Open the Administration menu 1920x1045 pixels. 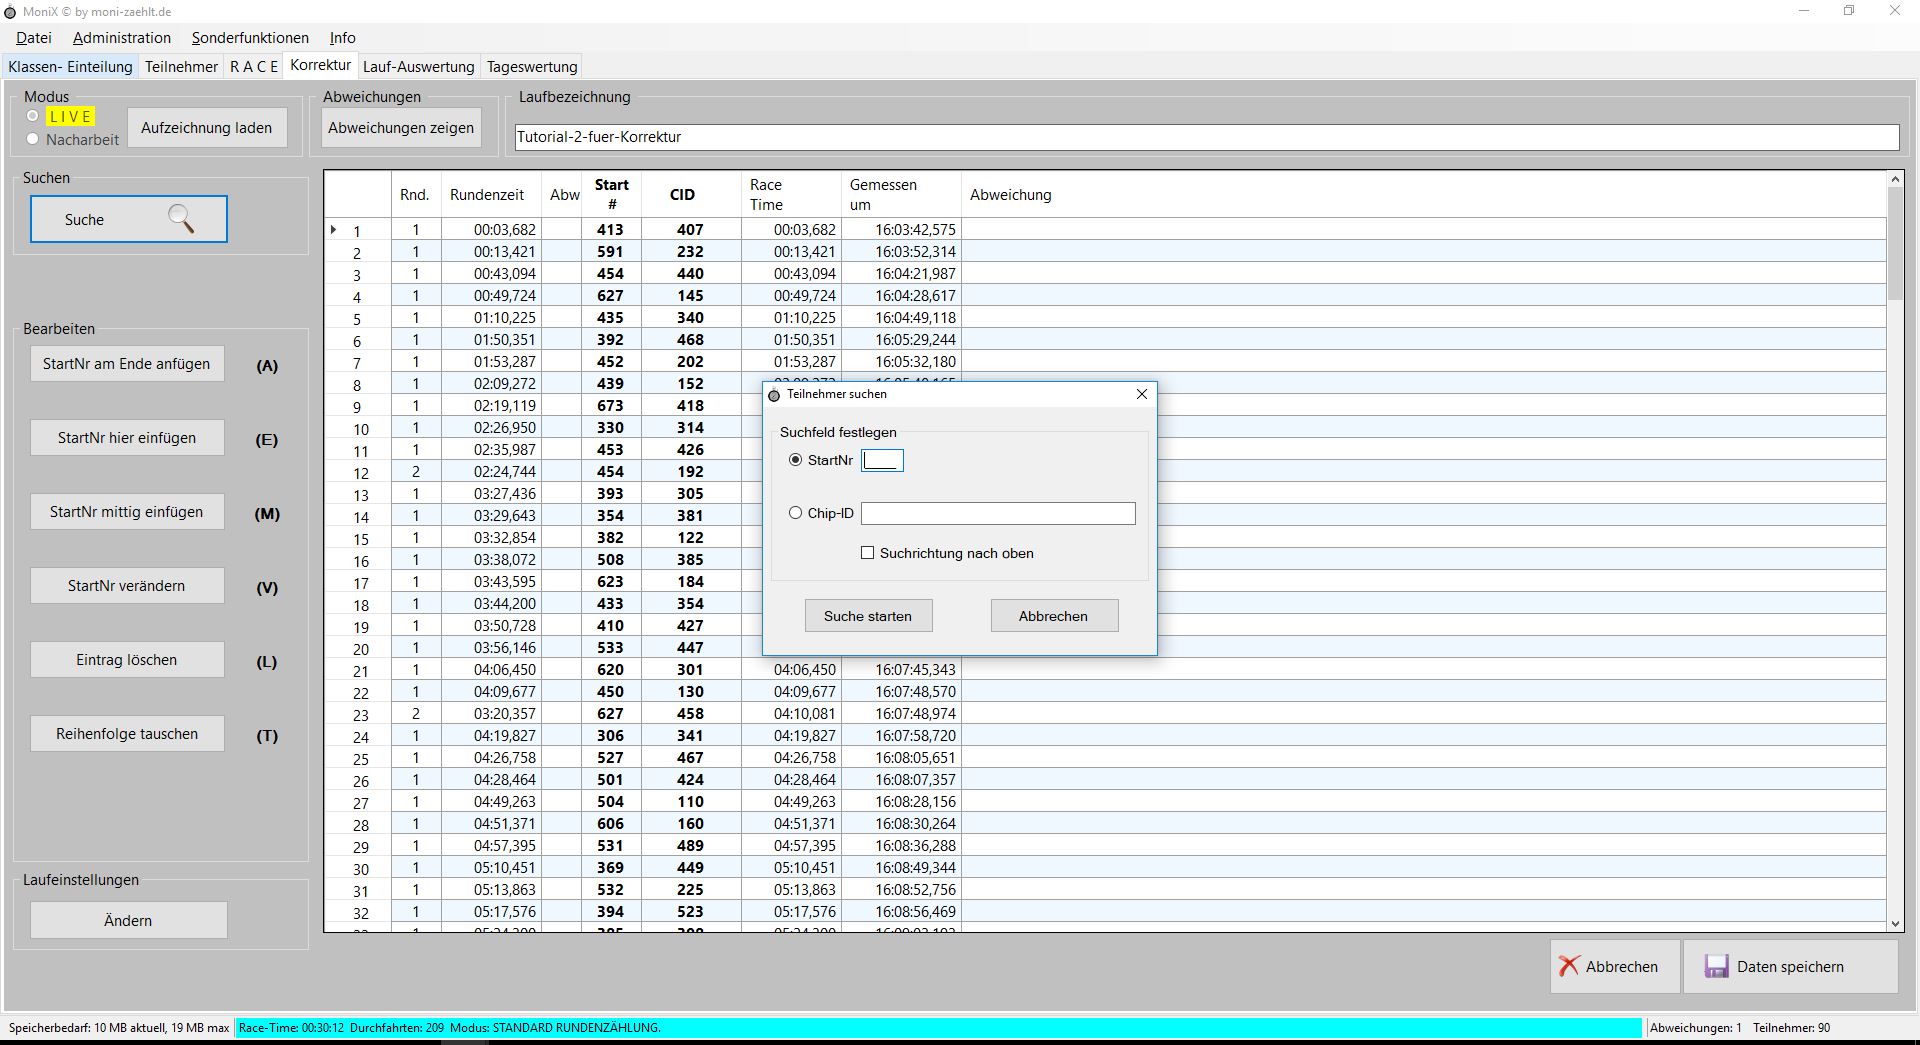click(x=122, y=38)
